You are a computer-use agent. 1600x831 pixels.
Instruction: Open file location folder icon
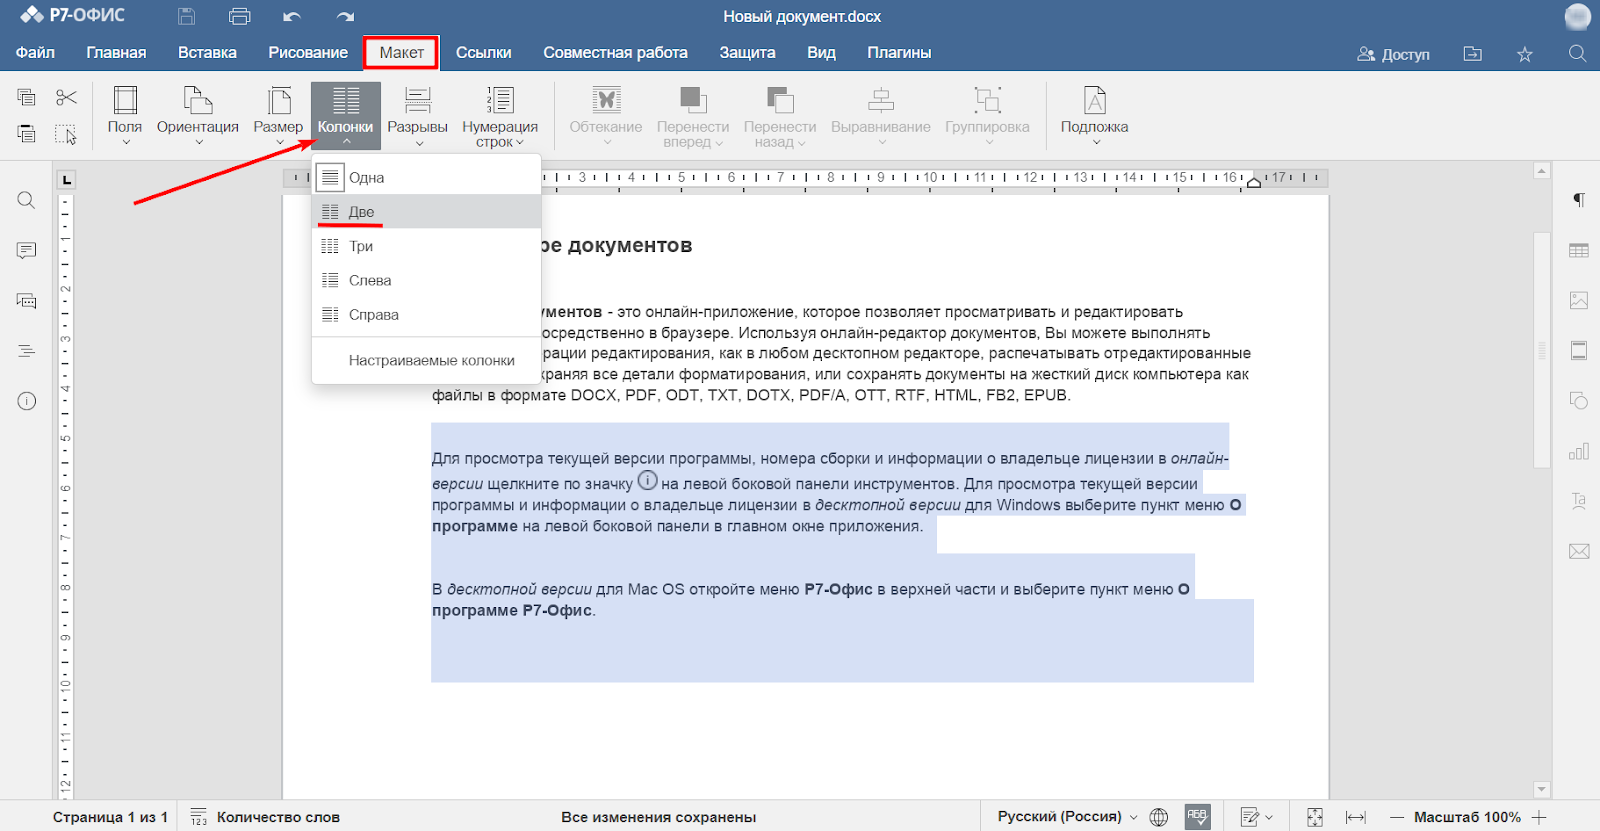coord(1473,54)
